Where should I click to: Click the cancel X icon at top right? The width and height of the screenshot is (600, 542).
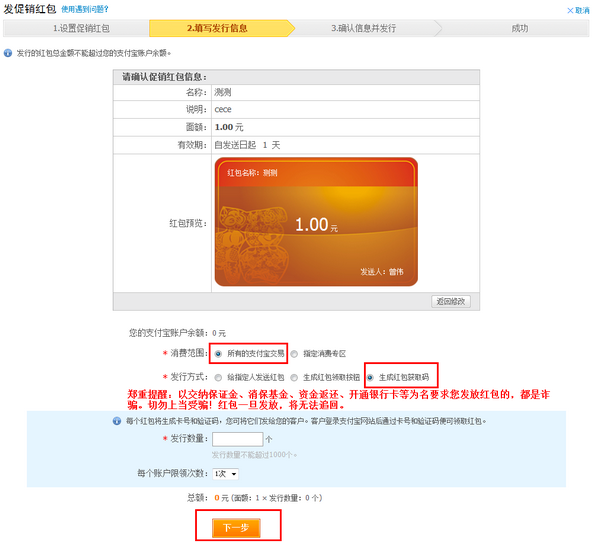[x=568, y=10]
